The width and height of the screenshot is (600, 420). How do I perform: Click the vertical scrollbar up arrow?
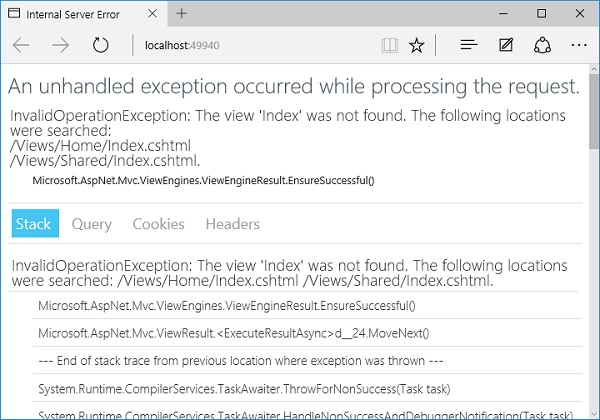click(593, 74)
